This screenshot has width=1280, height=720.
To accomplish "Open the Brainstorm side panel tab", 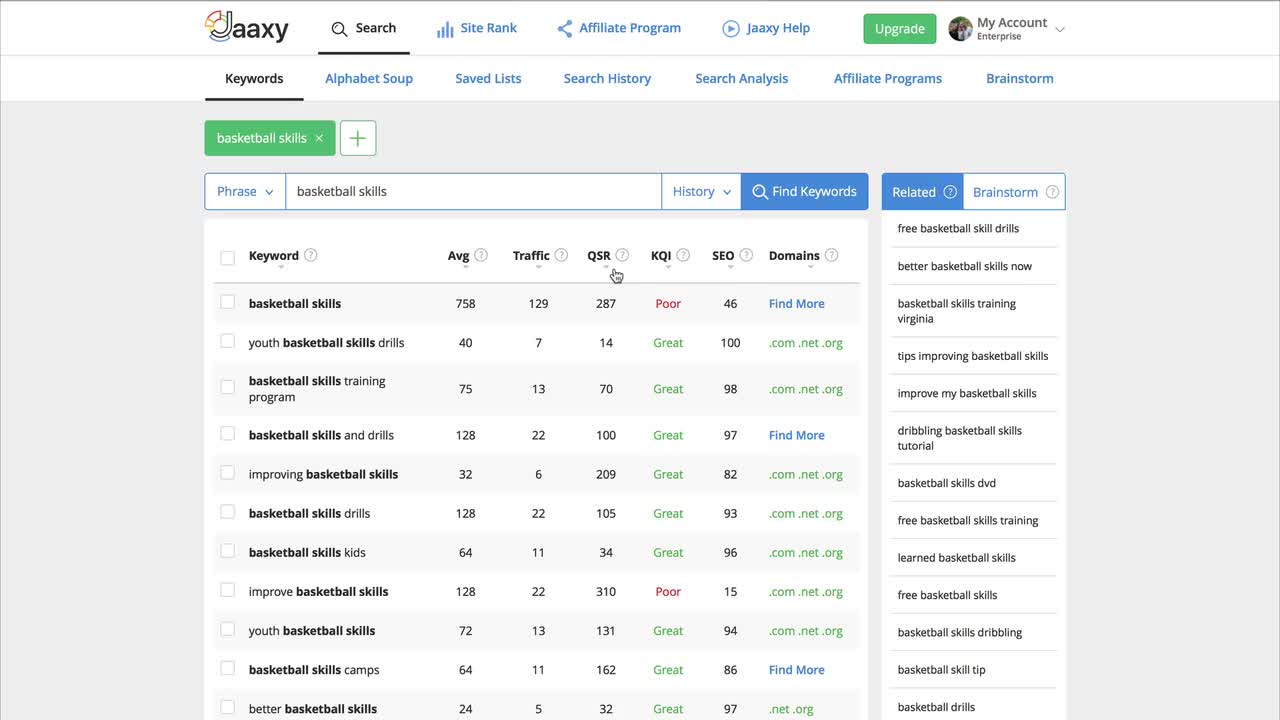I will (x=1014, y=192).
